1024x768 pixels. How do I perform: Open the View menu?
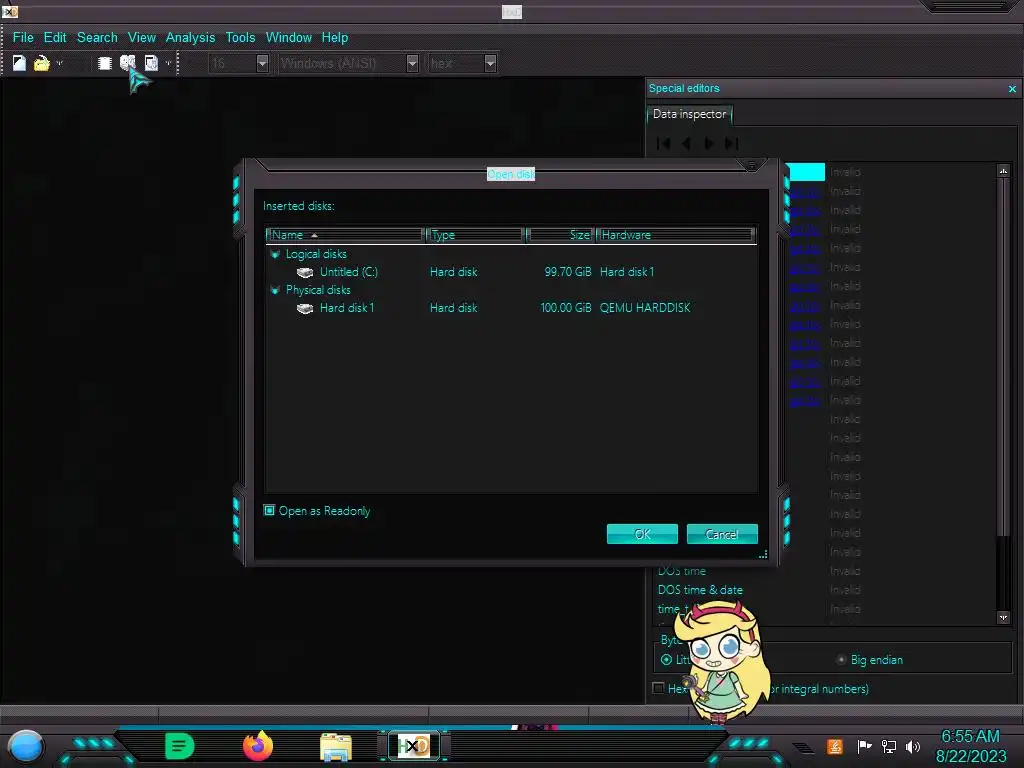[x=142, y=37]
